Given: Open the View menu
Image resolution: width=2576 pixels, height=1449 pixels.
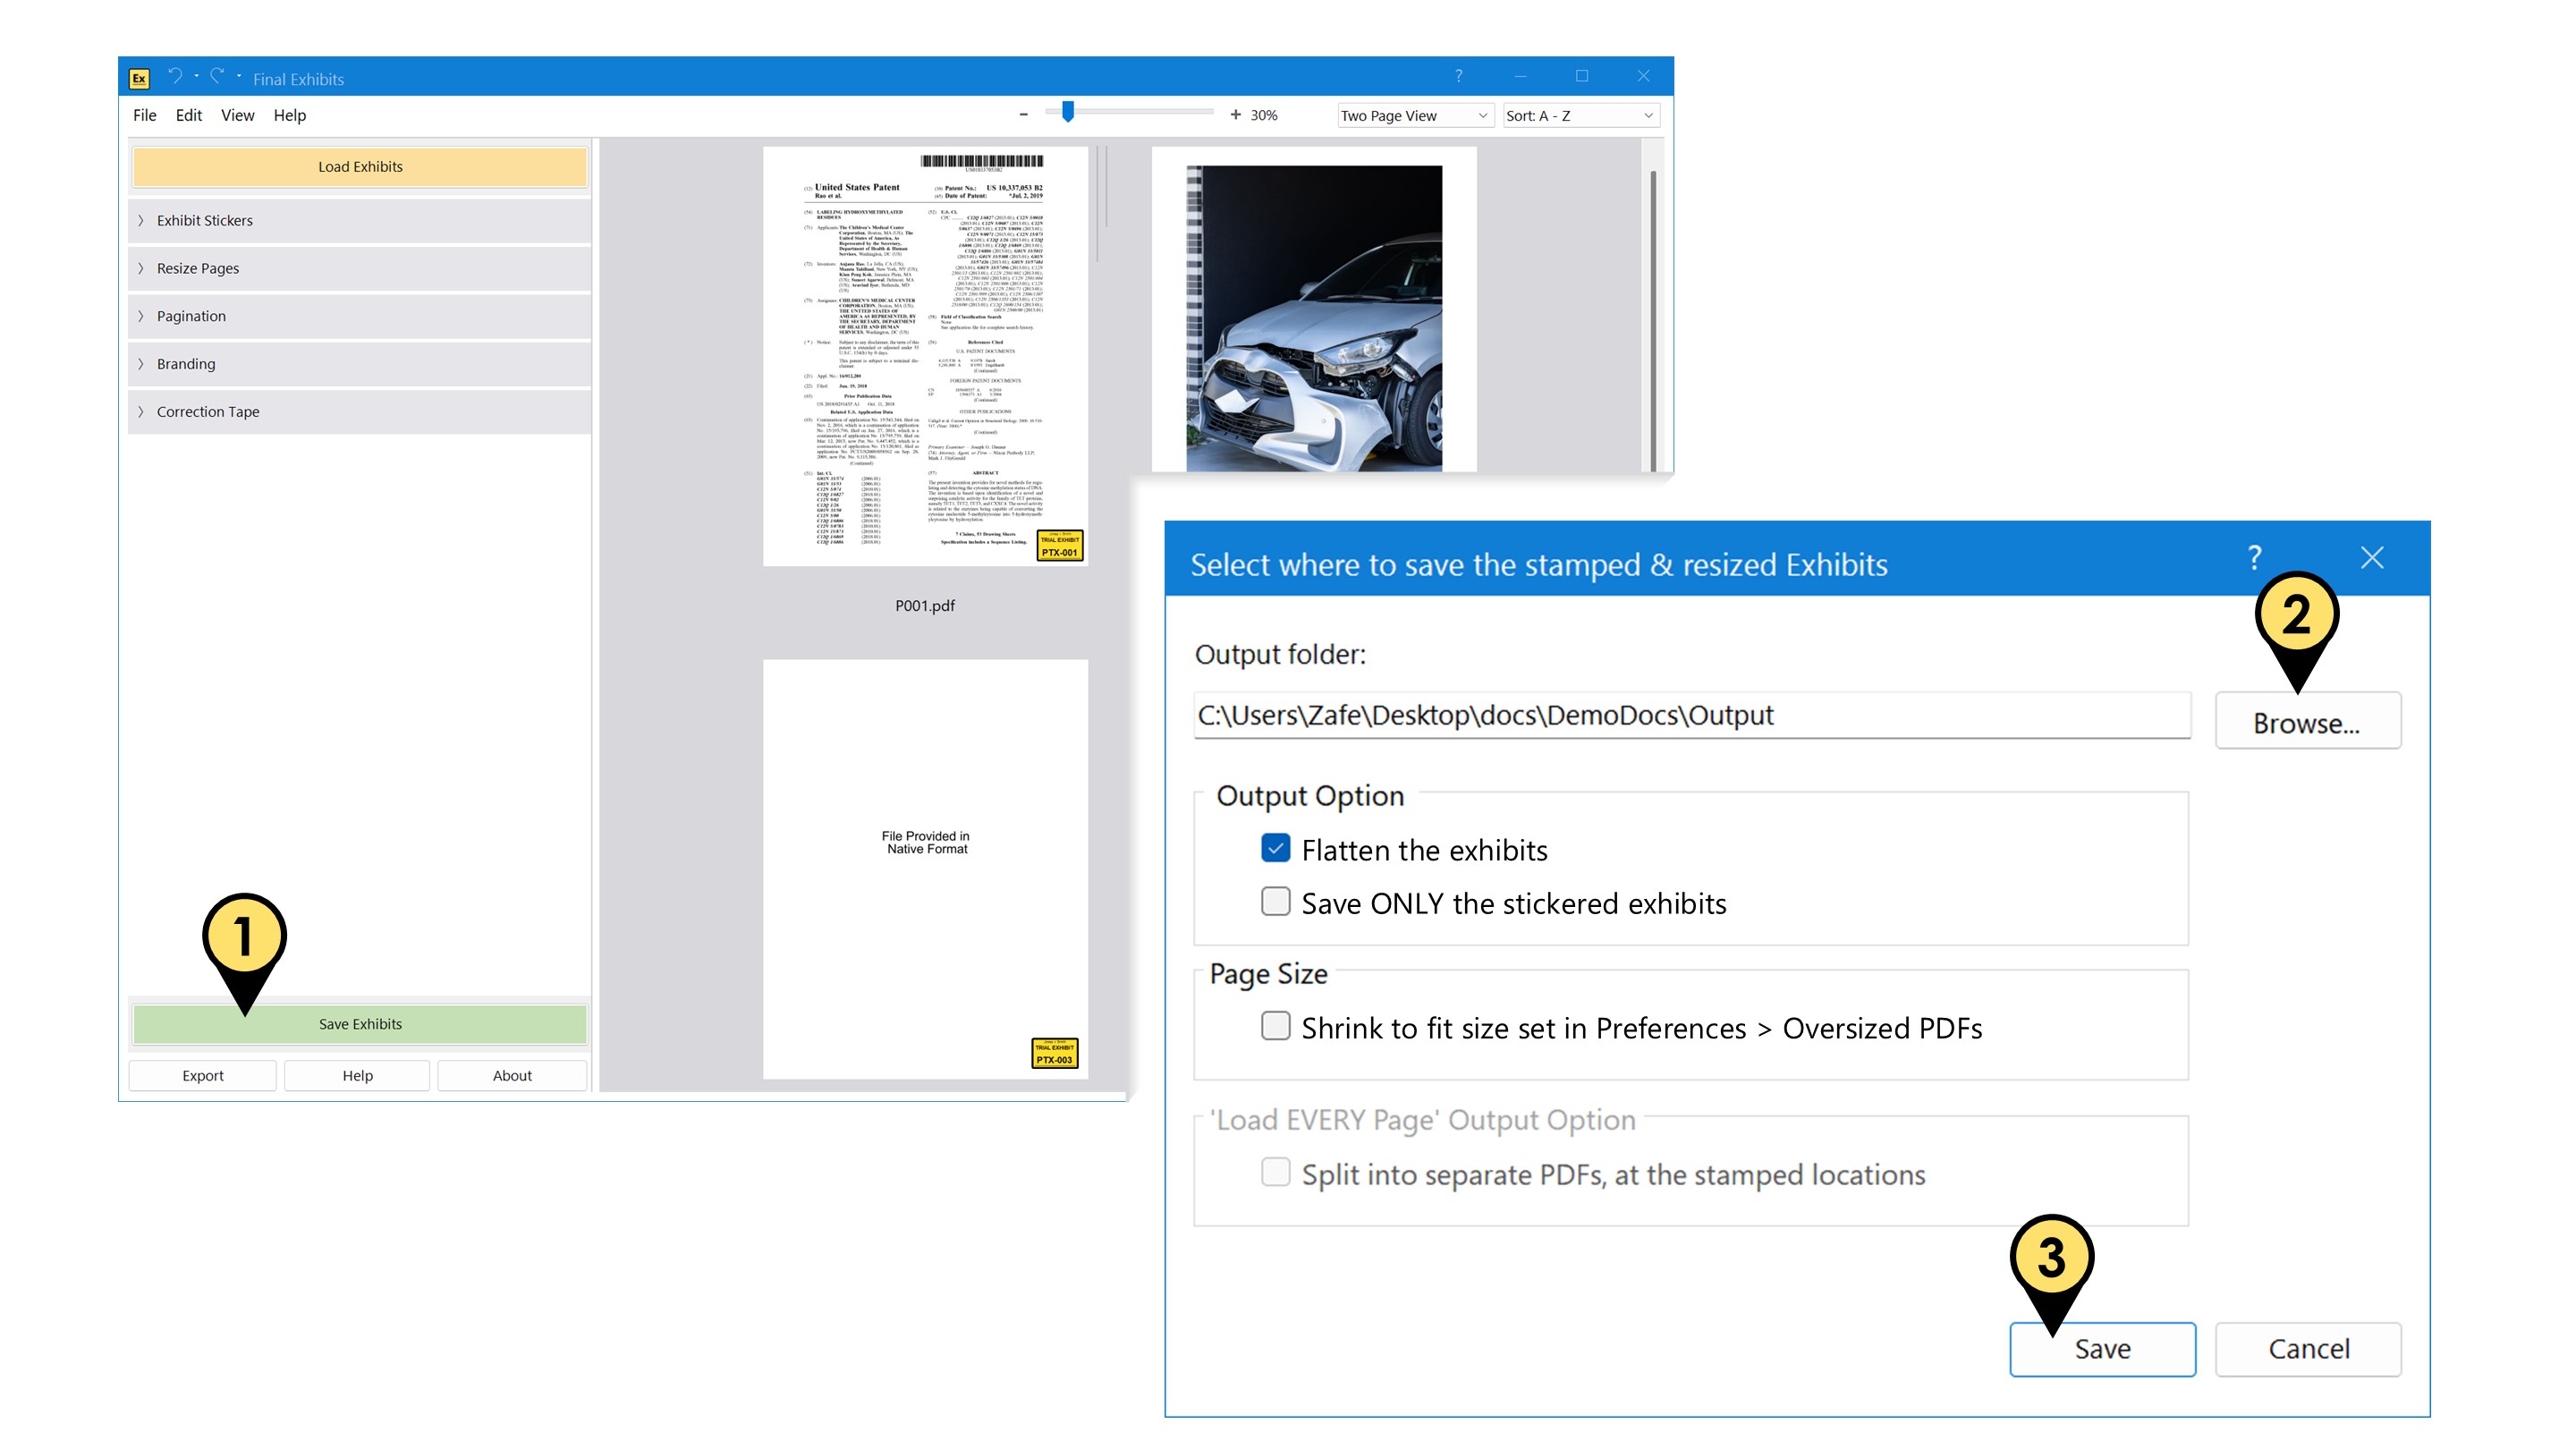Looking at the screenshot, I should click(x=237, y=115).
